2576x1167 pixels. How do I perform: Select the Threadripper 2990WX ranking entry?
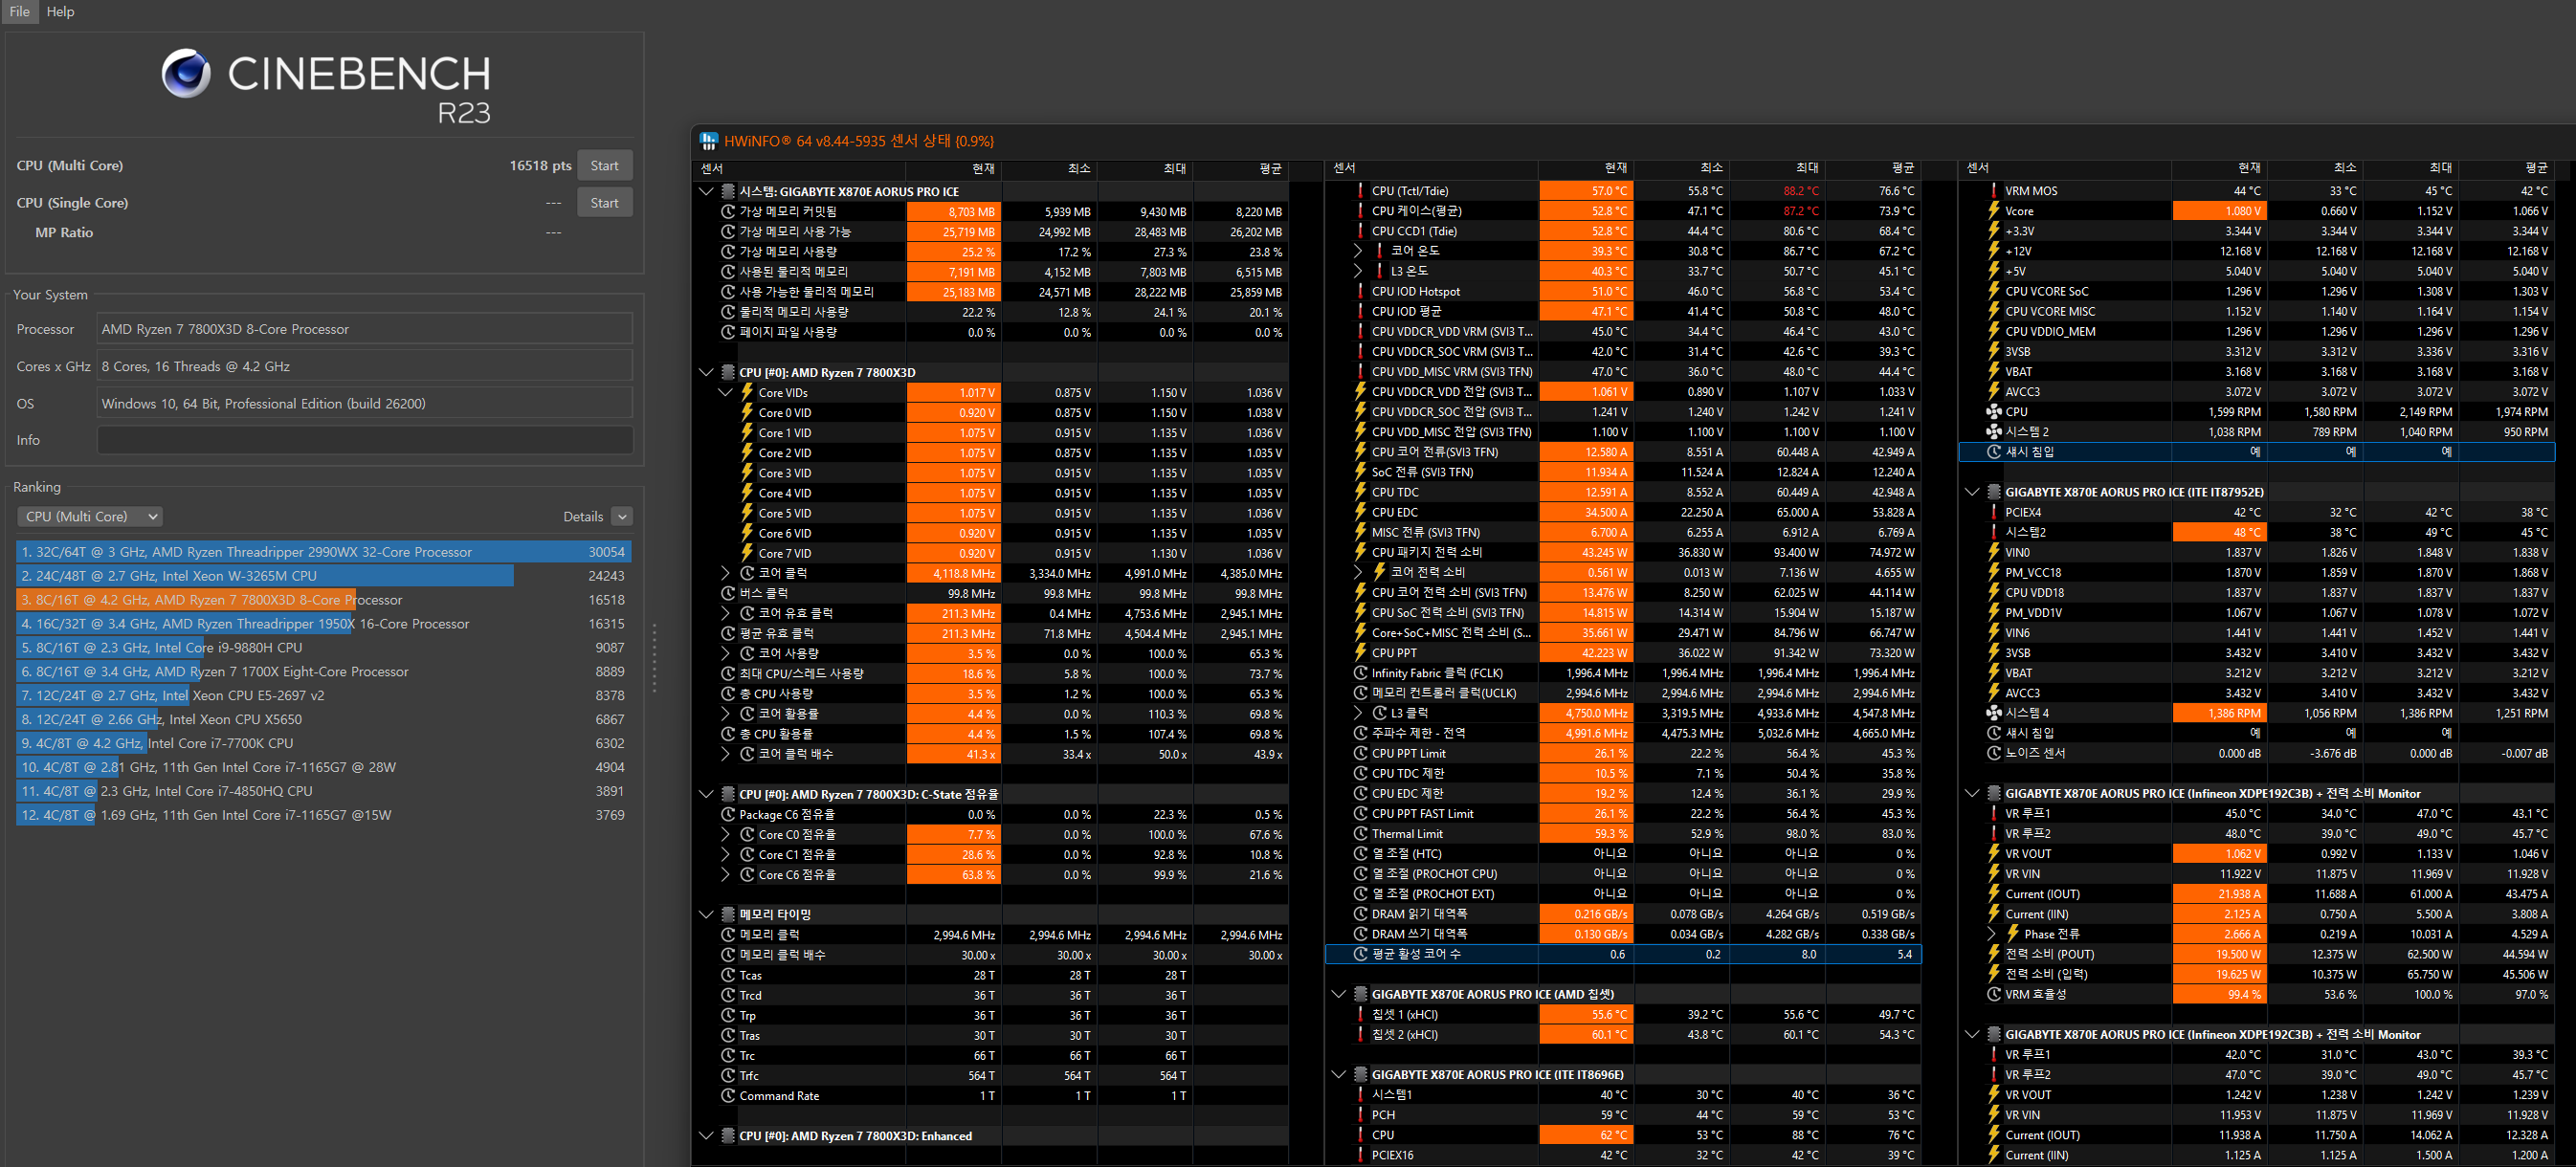coord(323,552)
